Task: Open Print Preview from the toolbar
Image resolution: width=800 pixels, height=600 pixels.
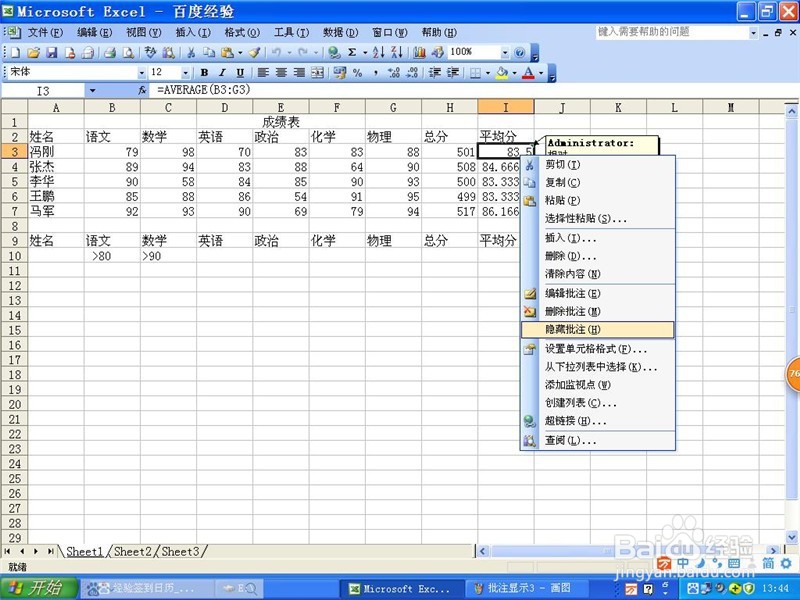Action: click(x=129, y=53)
